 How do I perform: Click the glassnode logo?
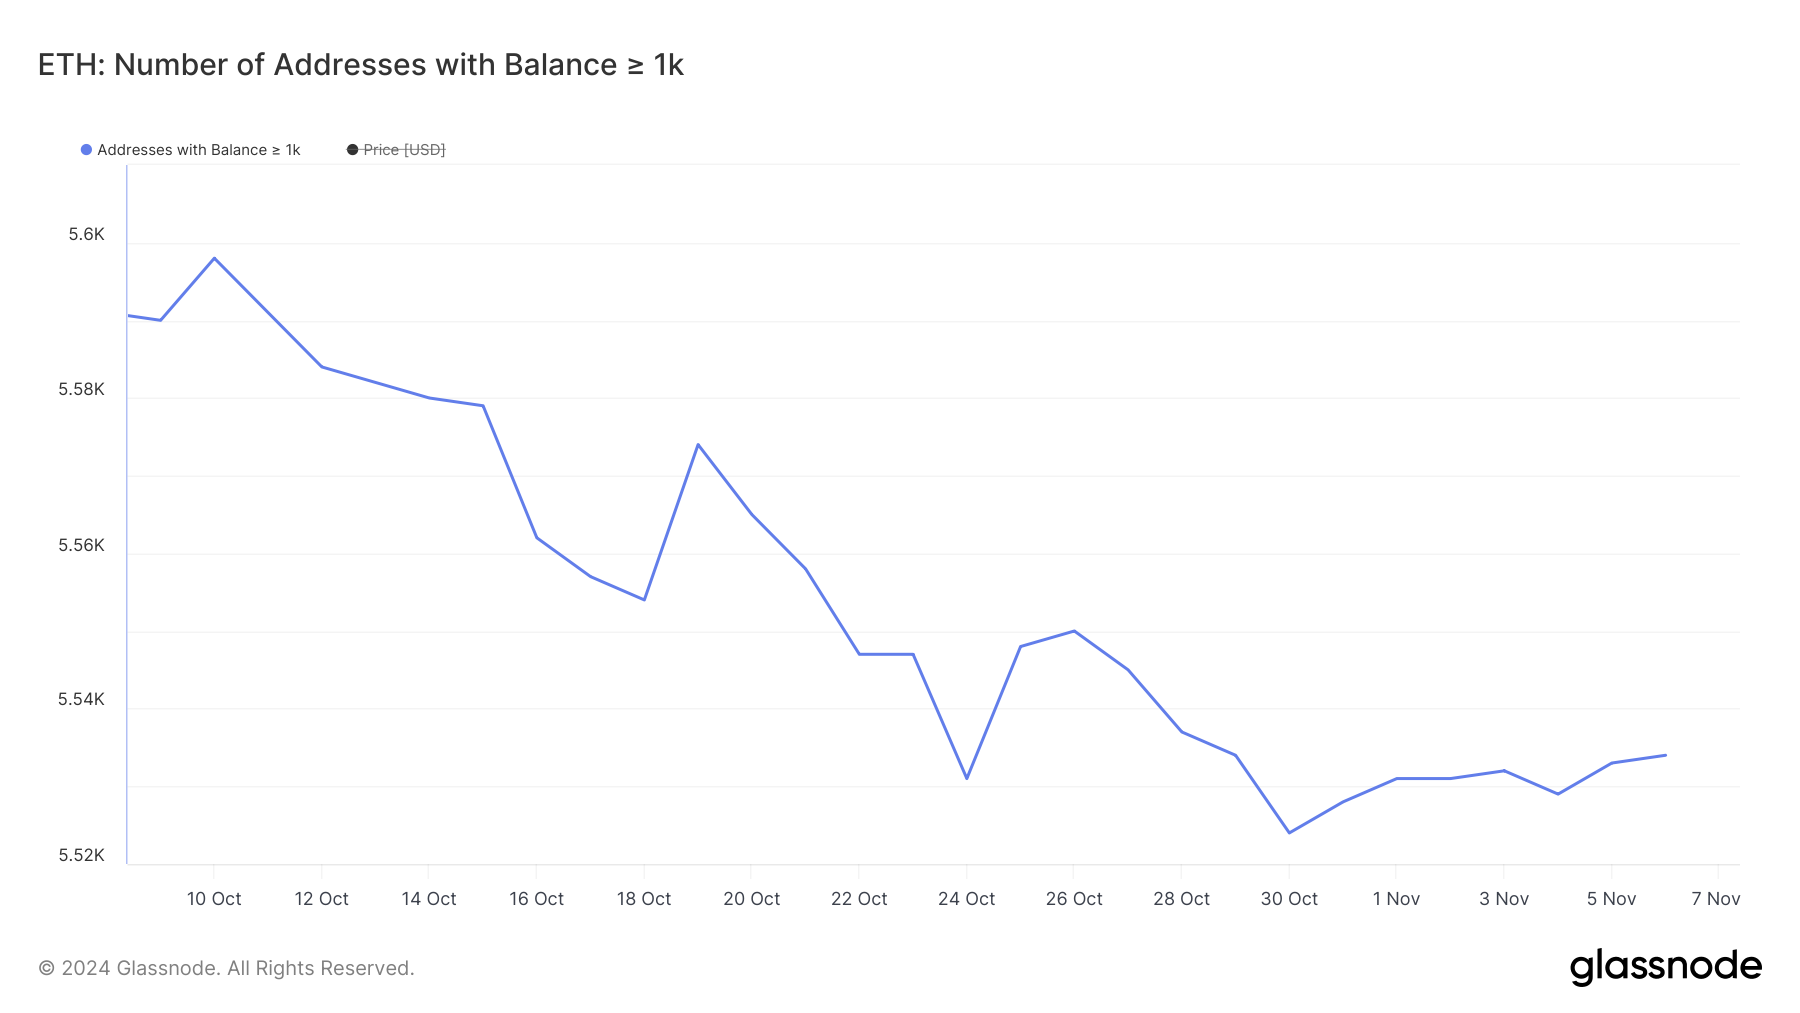click(1665, 967)
